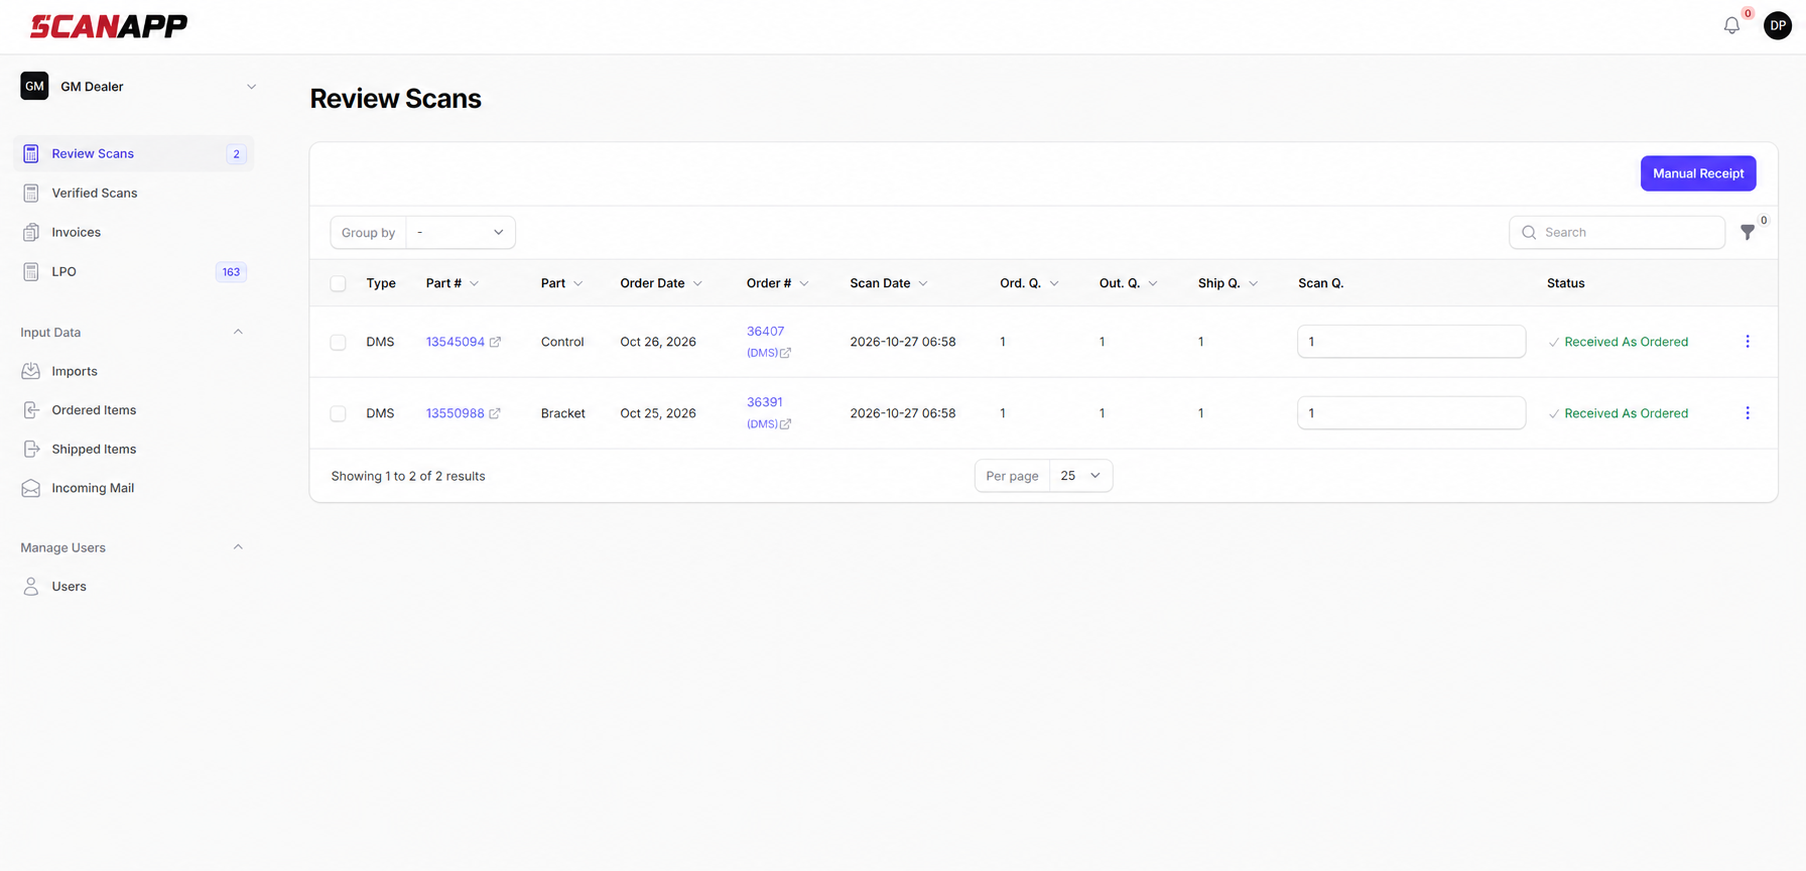Open row actions menu for part 13550988

[1747, 413]
